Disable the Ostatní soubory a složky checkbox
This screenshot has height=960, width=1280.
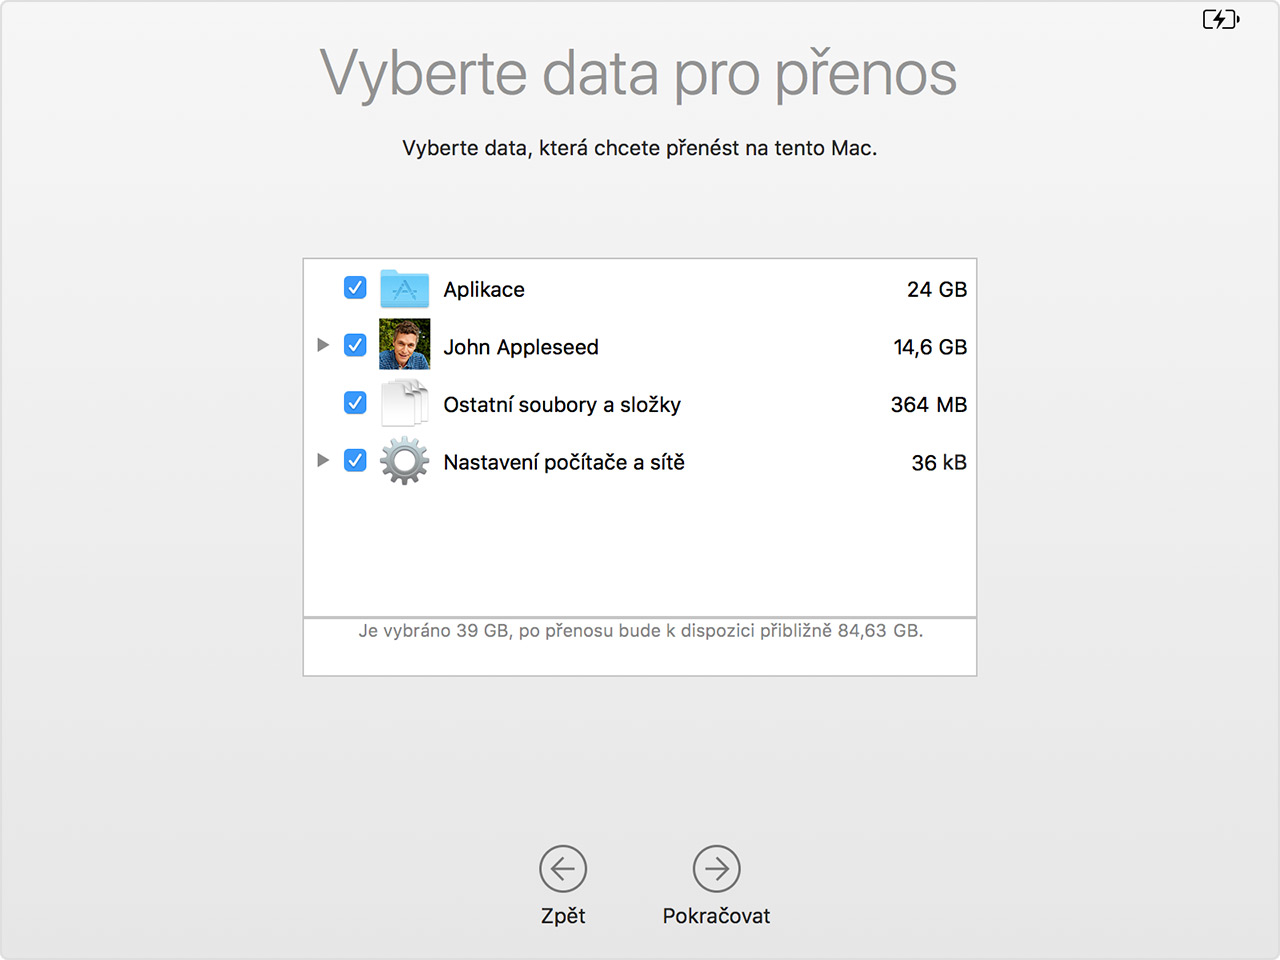[x=355, y=403]
